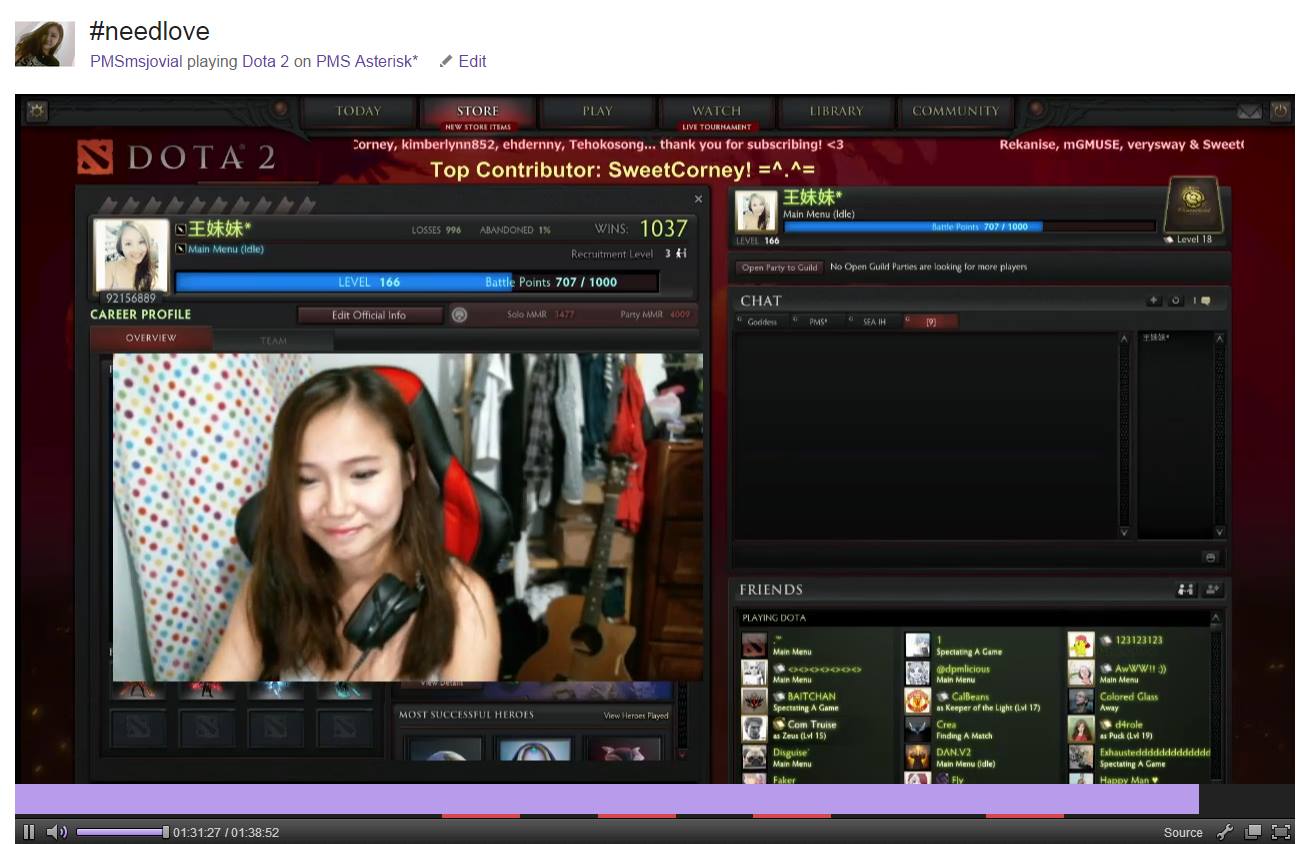Screen dimensions: 1299x844
Task: Open Dota 2 settings gear icon
Action: tap(37, 111)
